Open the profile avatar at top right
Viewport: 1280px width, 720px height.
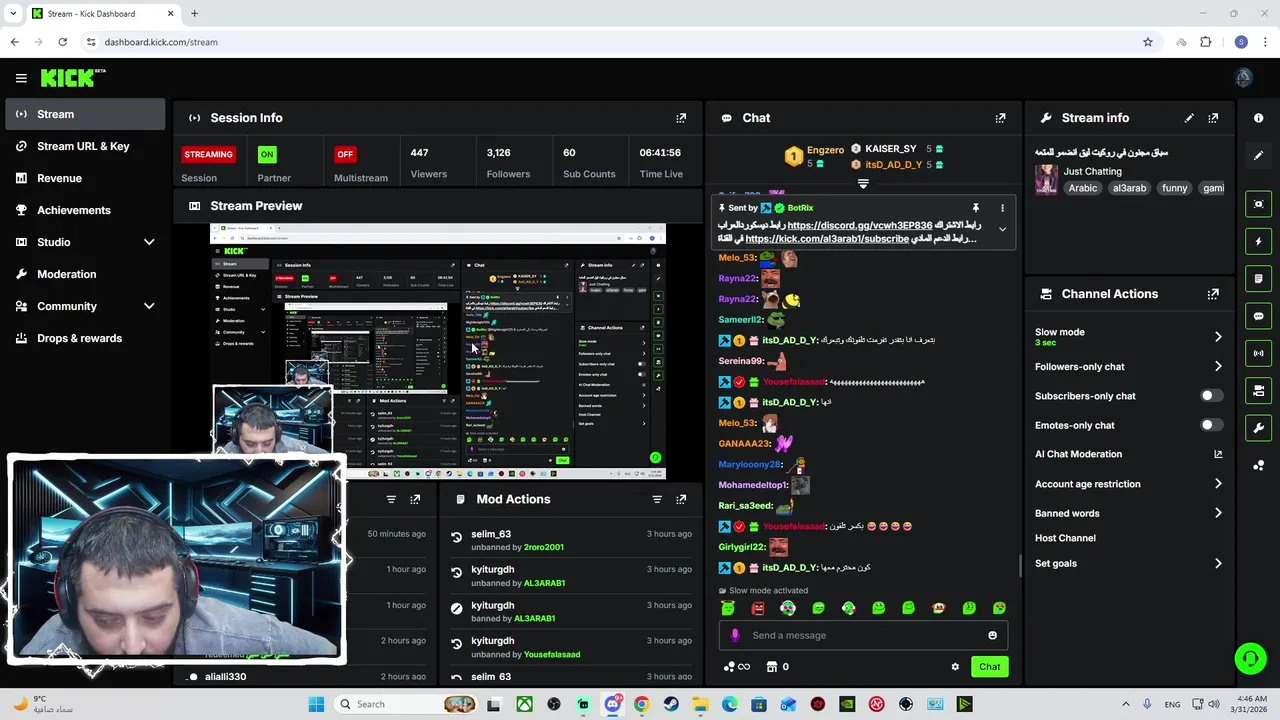pos(1244,78)
